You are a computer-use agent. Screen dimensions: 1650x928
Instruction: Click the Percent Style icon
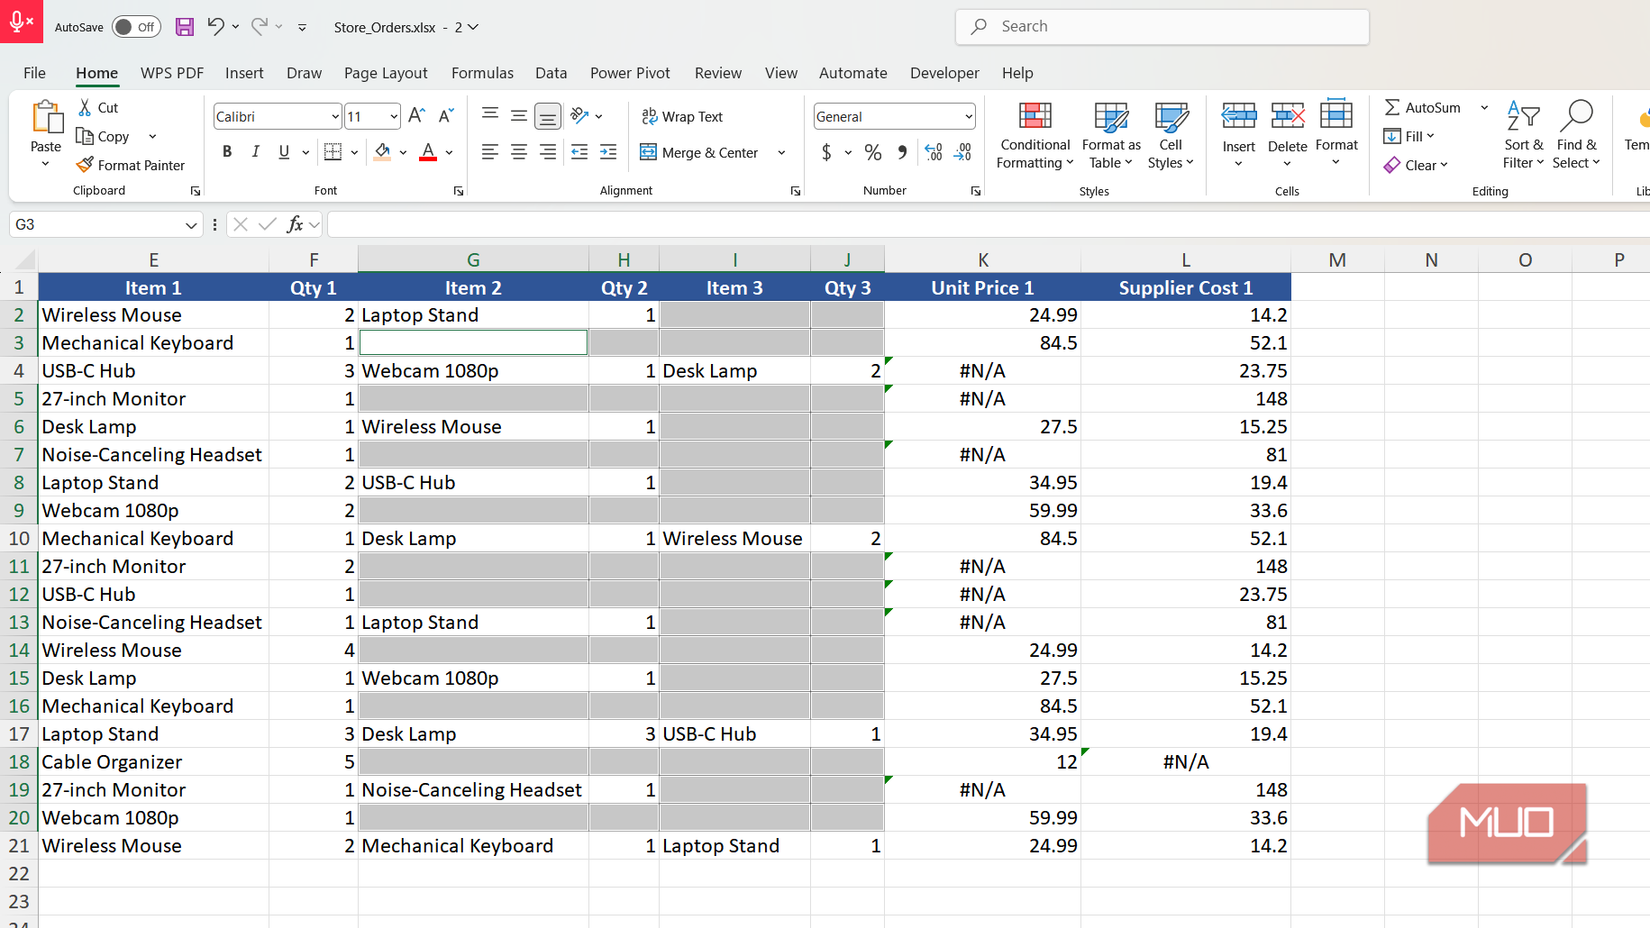click(x=873, y=153)
